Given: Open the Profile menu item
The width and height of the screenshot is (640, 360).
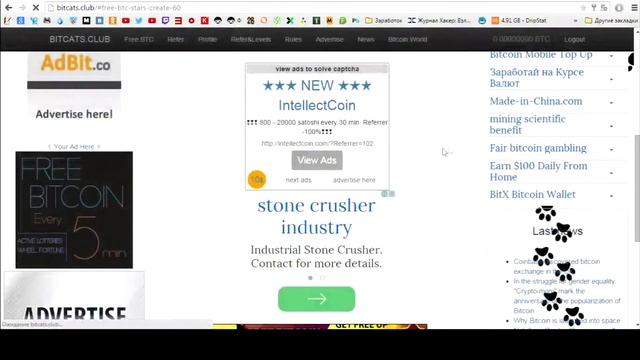Looking at the screenshot, I should [207, 39].
